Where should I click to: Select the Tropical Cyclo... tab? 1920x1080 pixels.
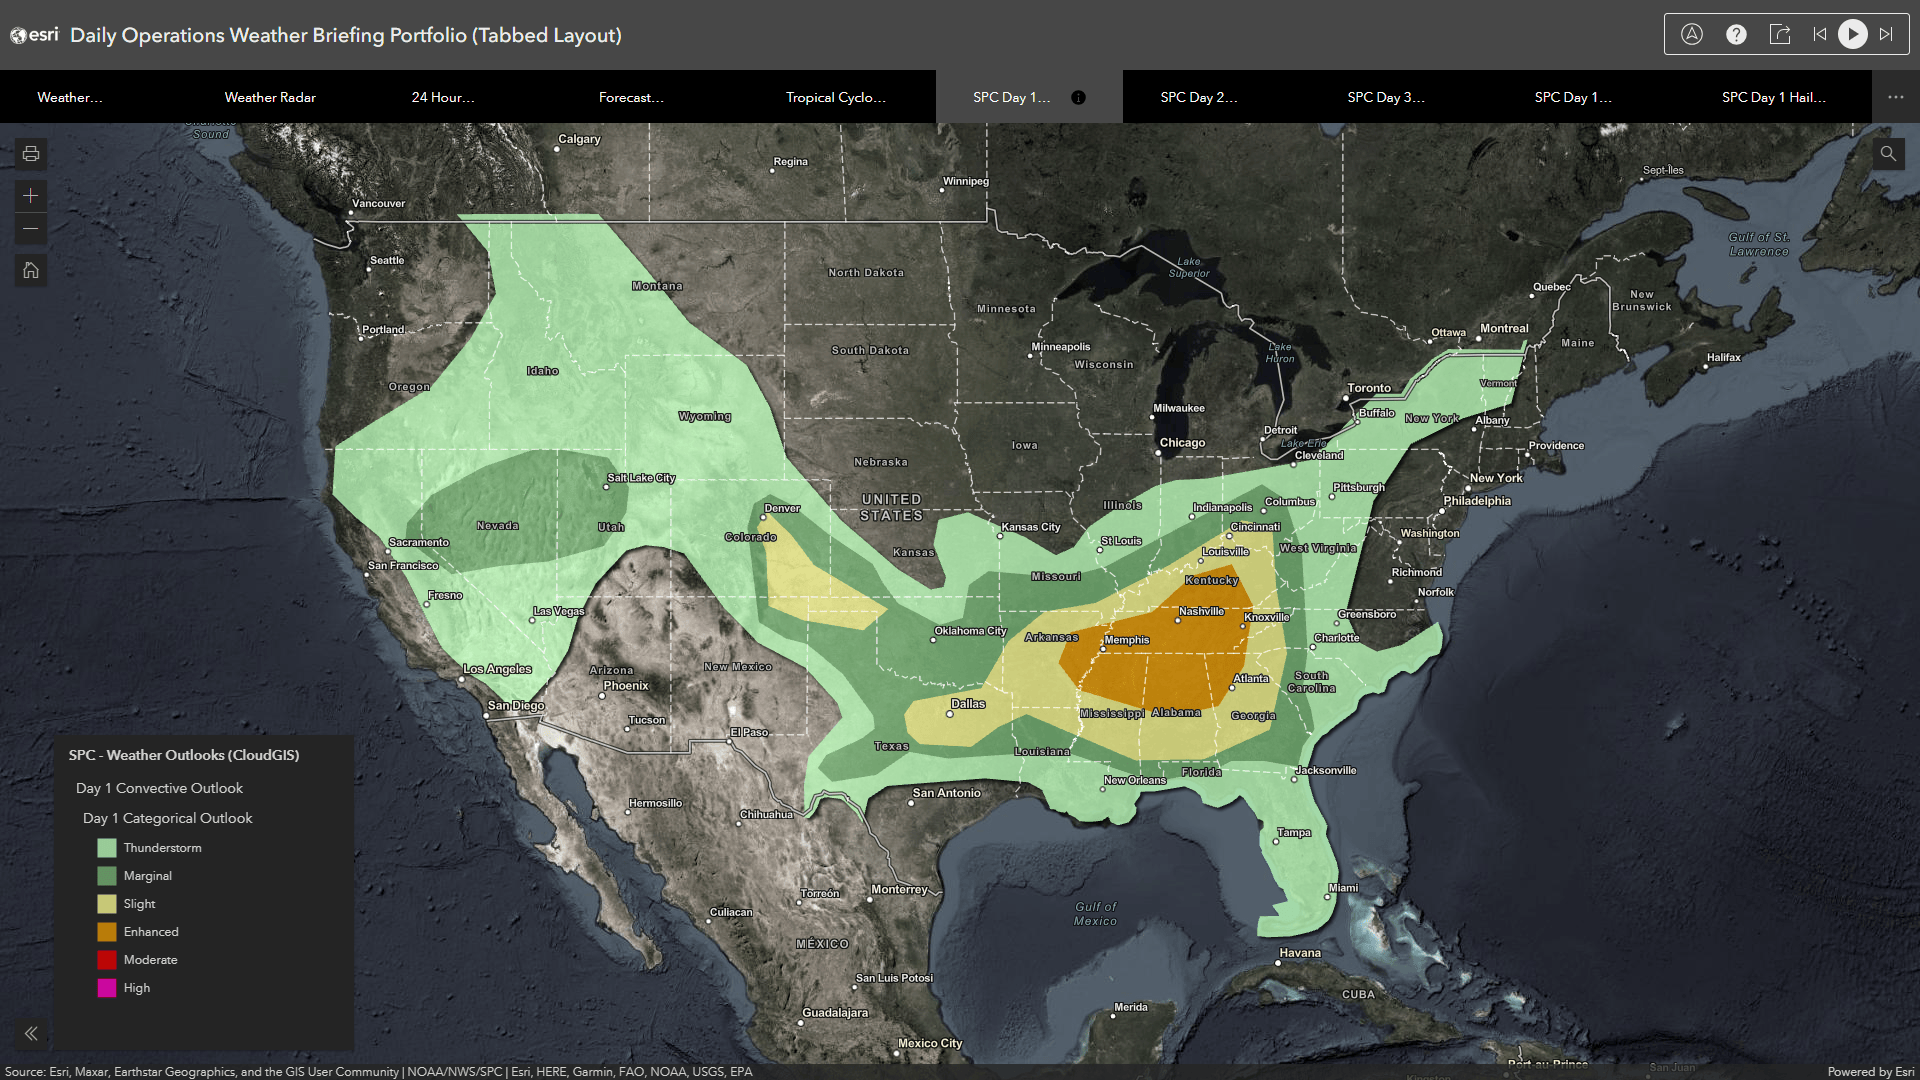834,96
